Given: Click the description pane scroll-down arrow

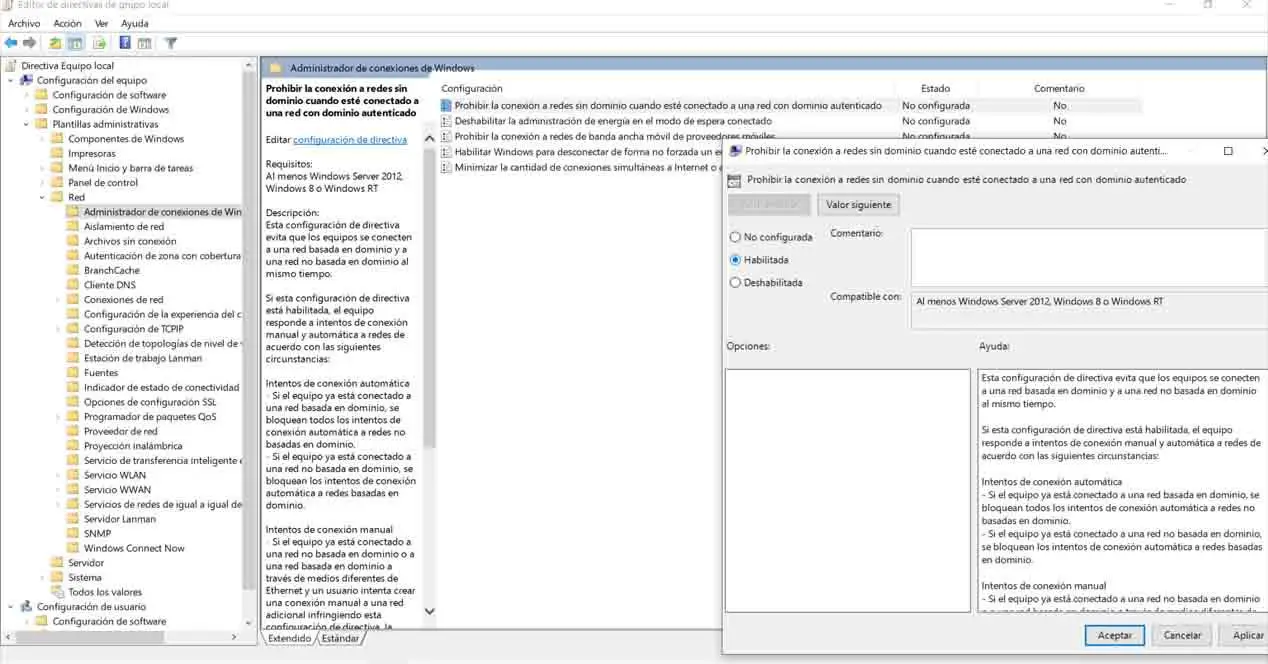Looking at the screenshot, I should (x=430, y=611).
